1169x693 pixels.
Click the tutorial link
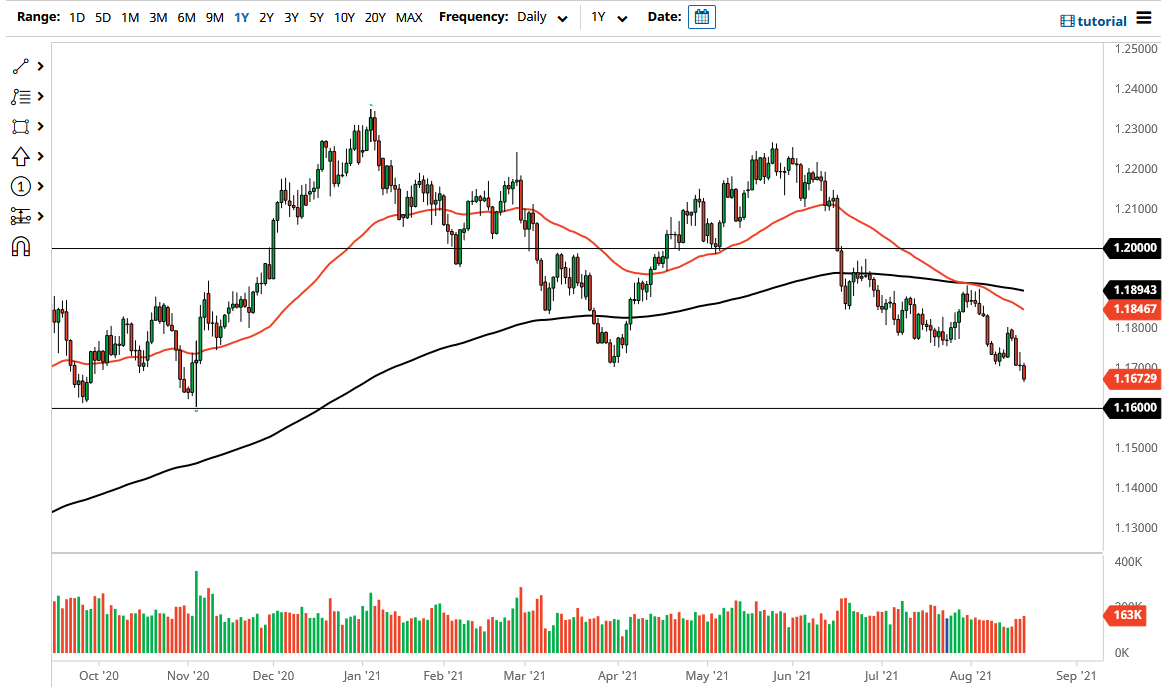[1093, 21]
